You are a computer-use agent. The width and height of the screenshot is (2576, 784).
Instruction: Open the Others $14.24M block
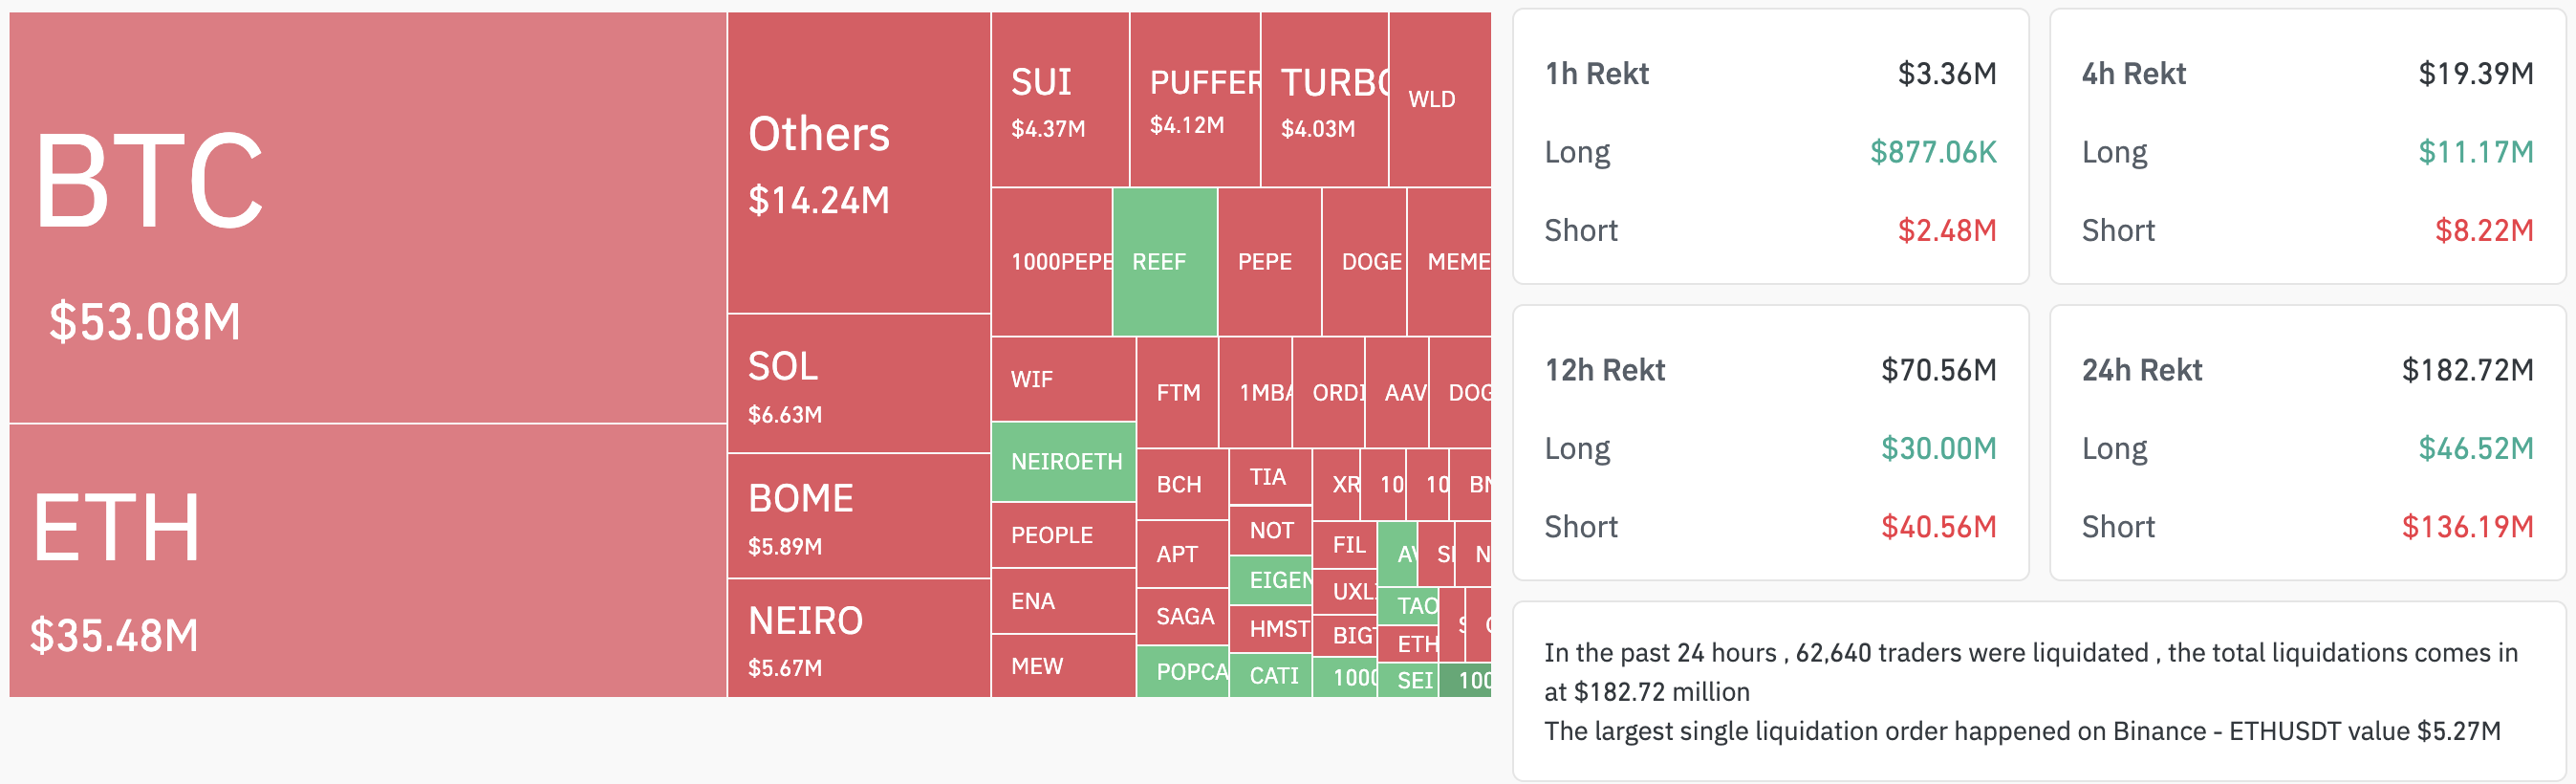coord(859,162)
